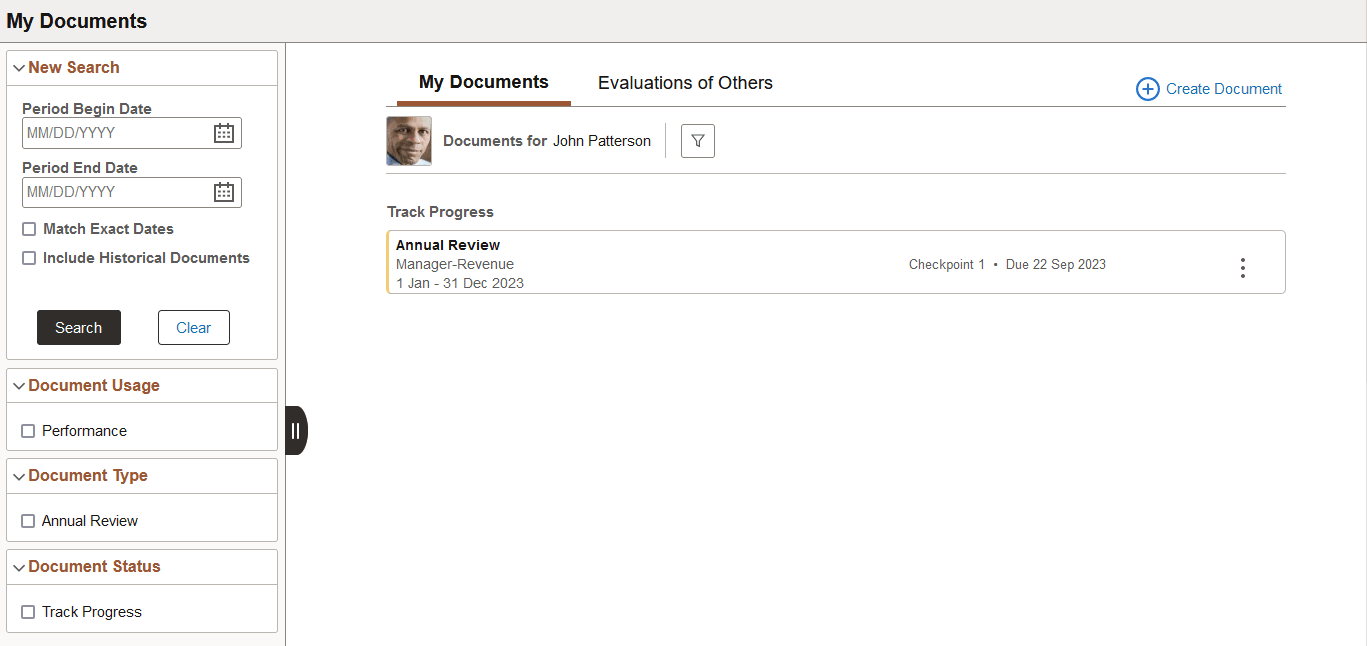Collapse the Document Status section
The image size is (1367, 646).
[18, 566]
